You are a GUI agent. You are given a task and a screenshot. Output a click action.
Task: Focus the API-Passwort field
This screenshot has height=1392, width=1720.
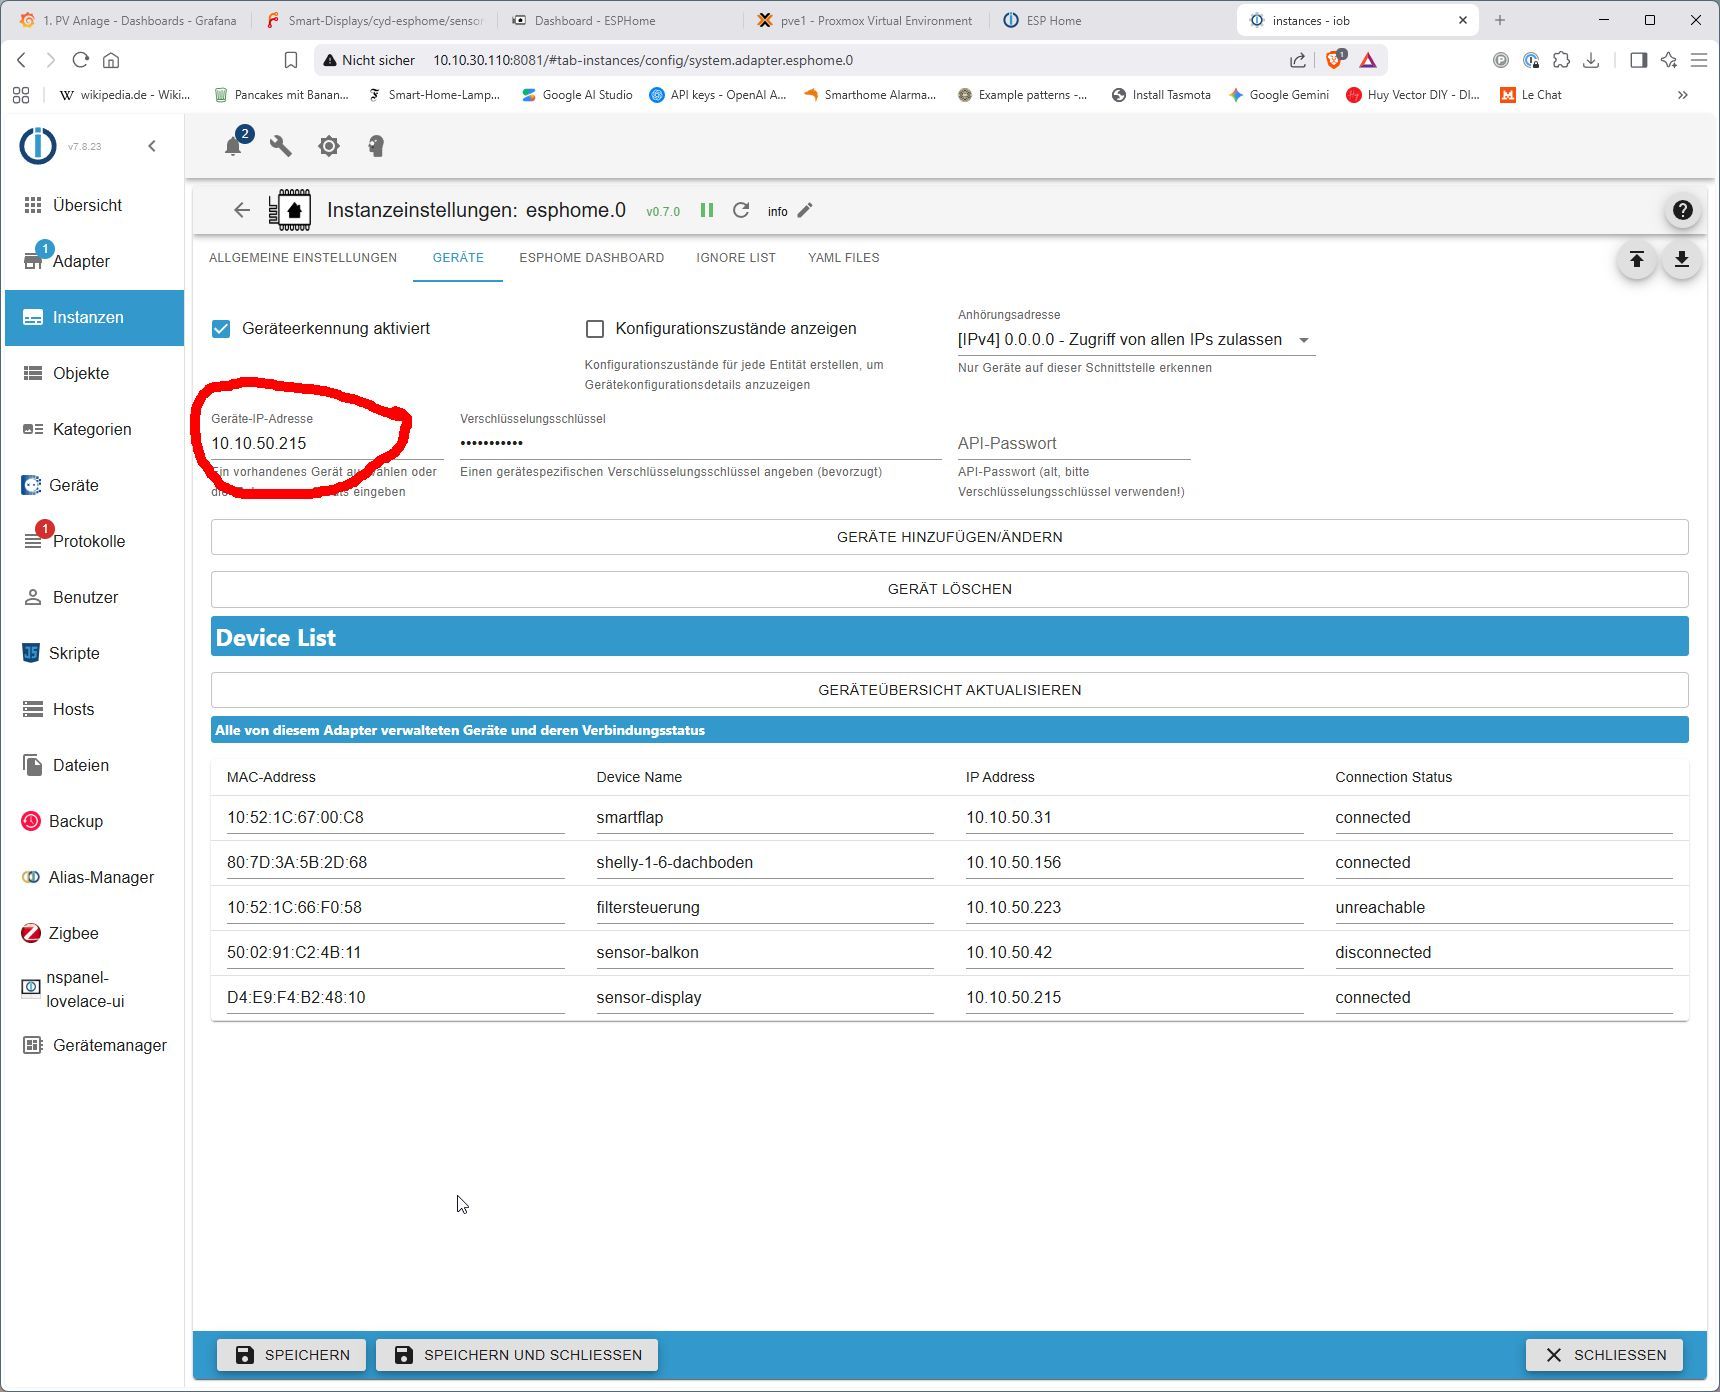(1074, 443)
